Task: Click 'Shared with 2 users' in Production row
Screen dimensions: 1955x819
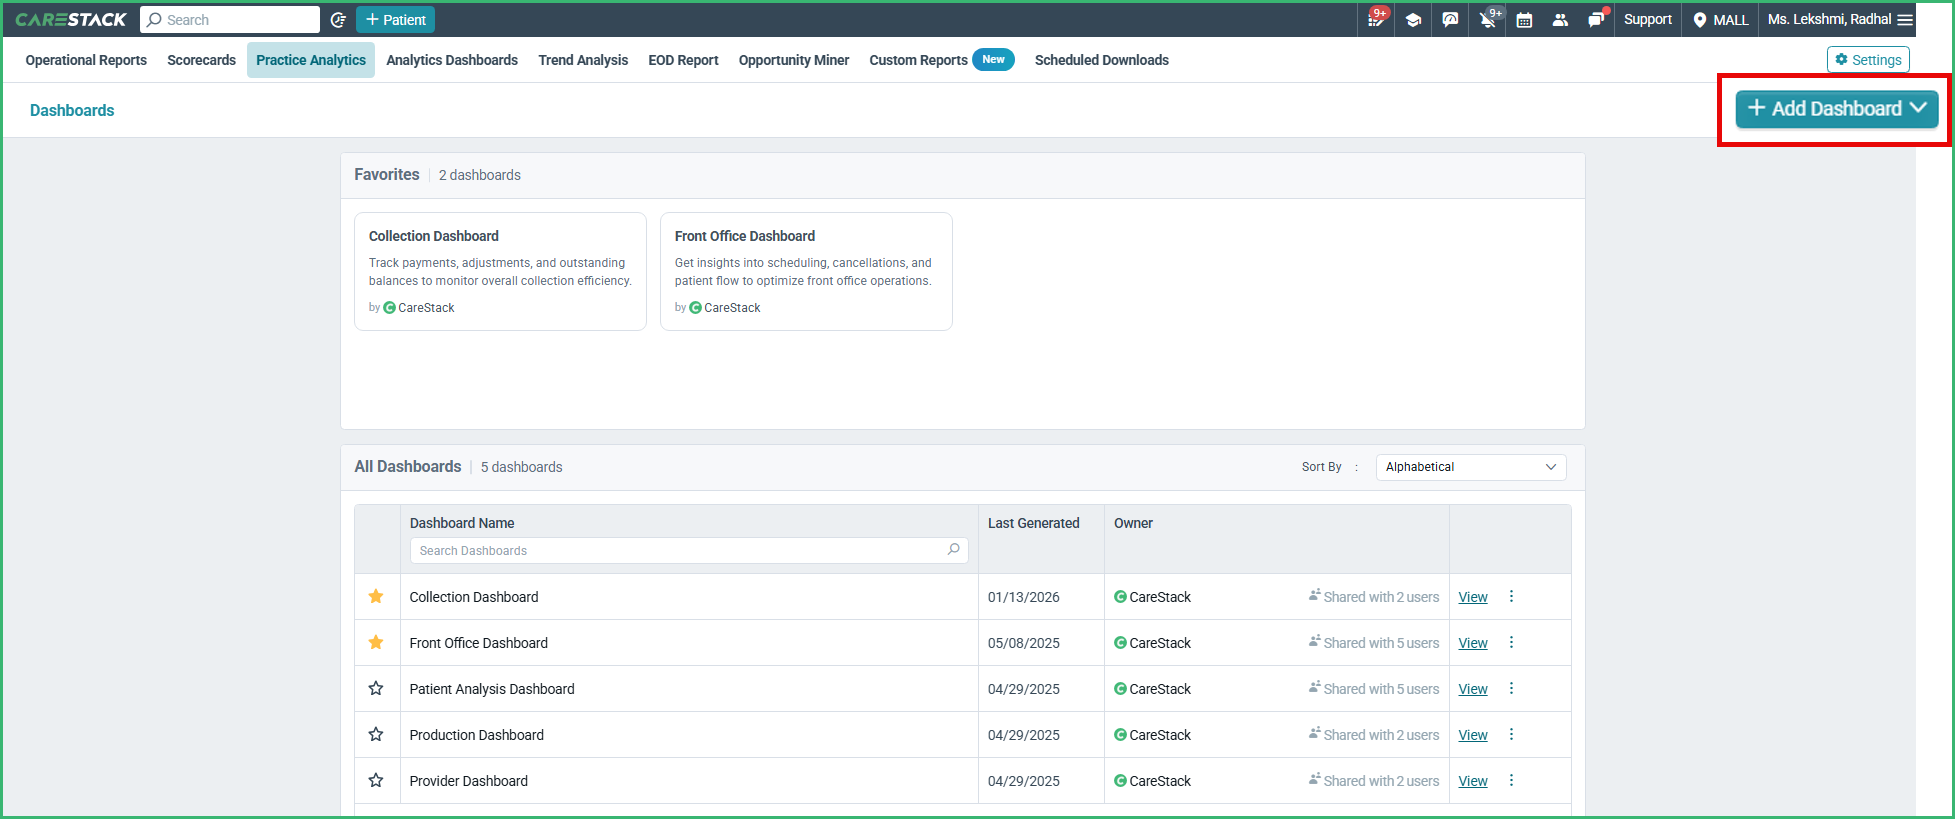Action: 1381,735
